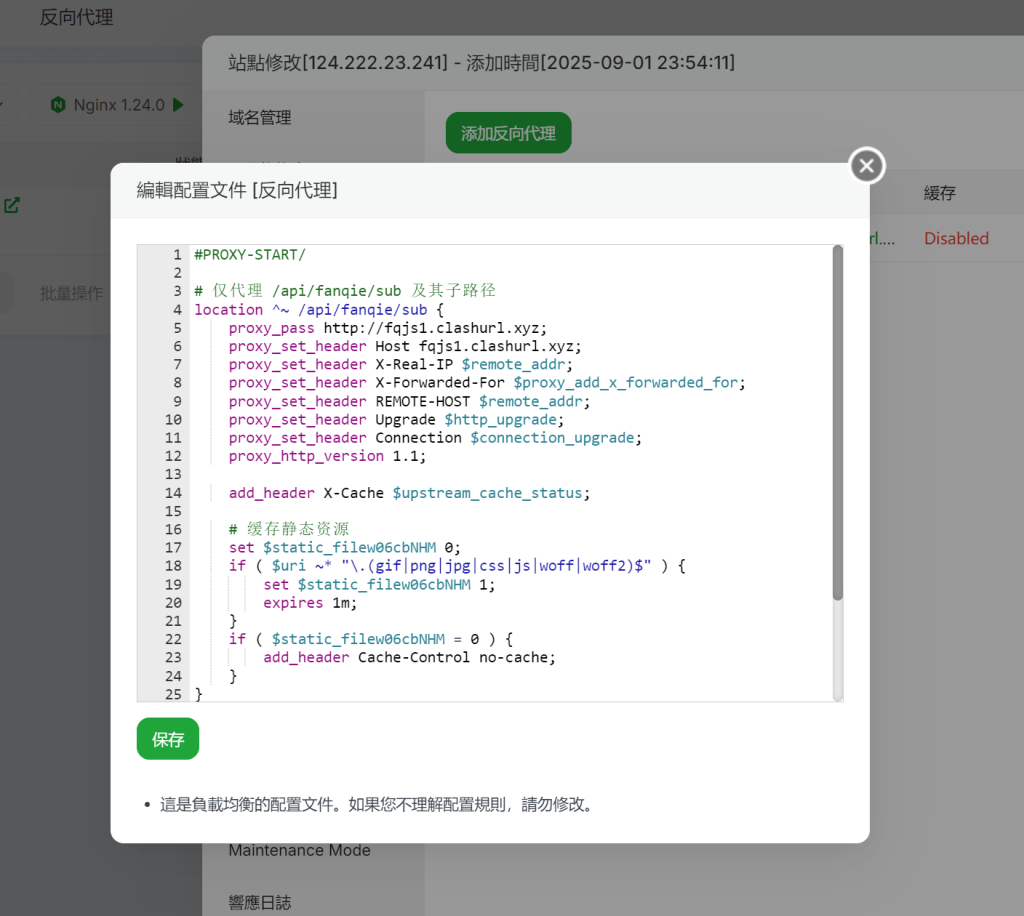Click the Nginx 1.24.0 green play icon

(178, 104)
